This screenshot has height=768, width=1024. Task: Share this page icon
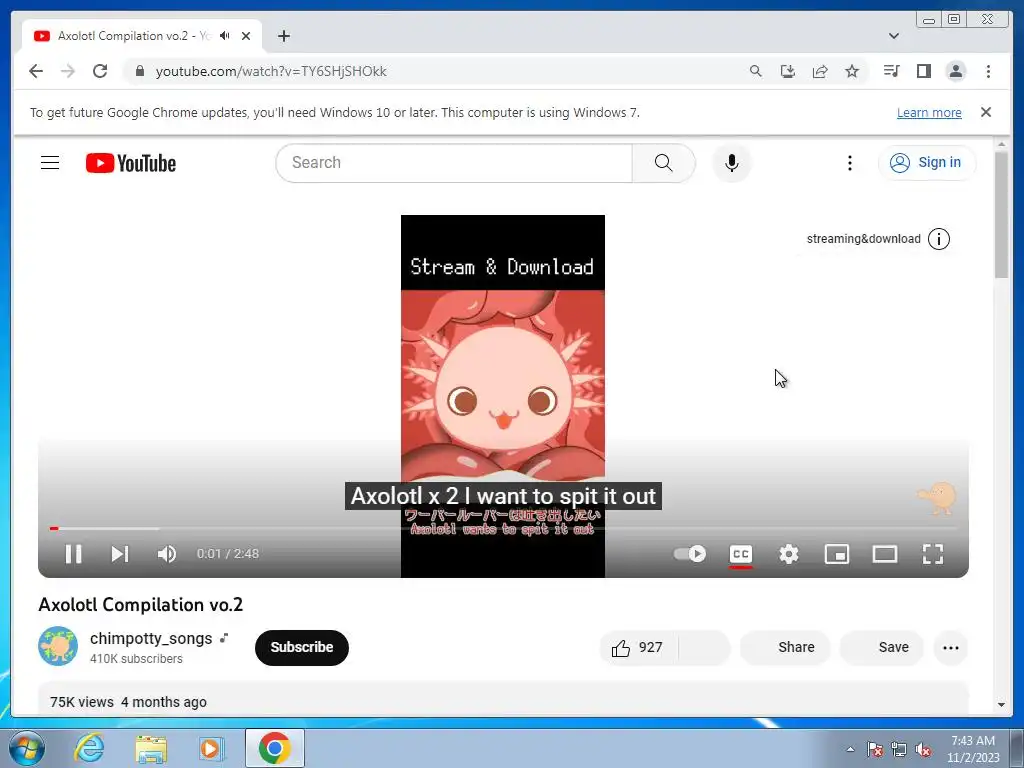point(820,71)
